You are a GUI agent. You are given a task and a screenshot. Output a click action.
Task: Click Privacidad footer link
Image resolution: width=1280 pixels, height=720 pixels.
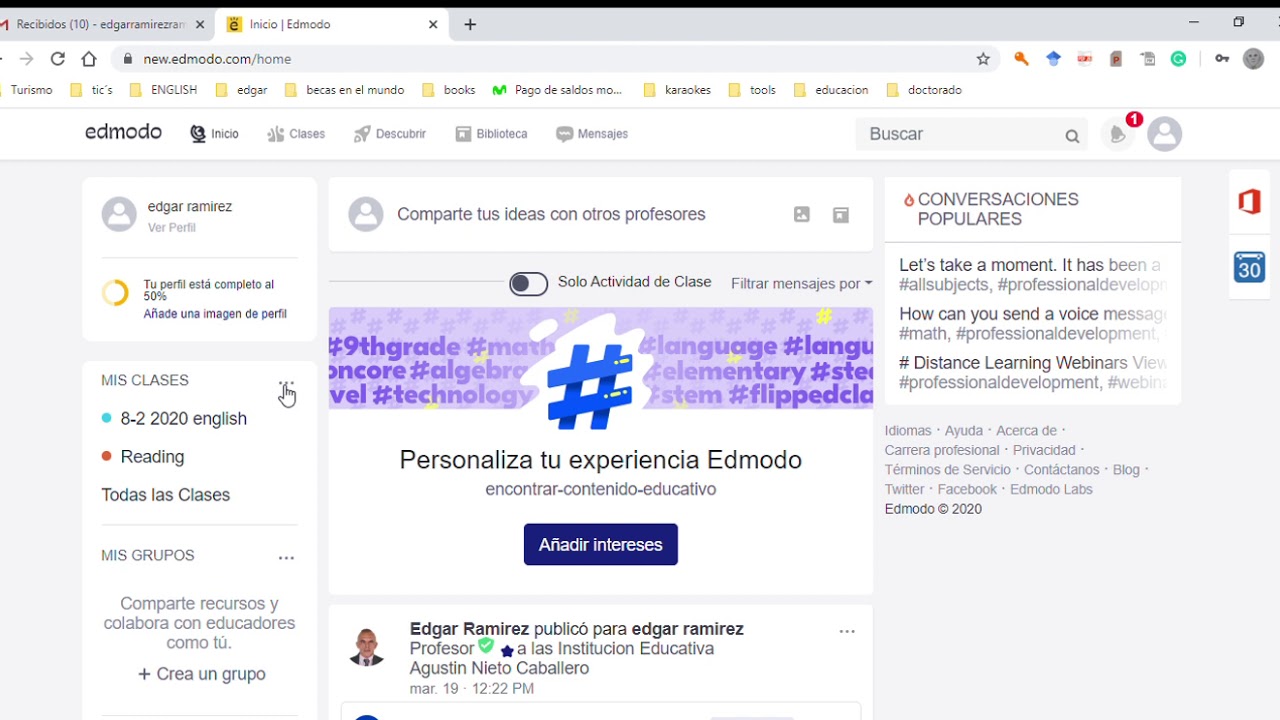1044,451
